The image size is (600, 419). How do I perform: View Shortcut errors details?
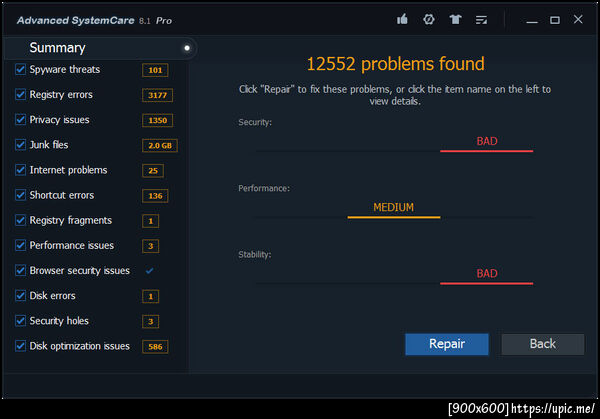point(62,195)
